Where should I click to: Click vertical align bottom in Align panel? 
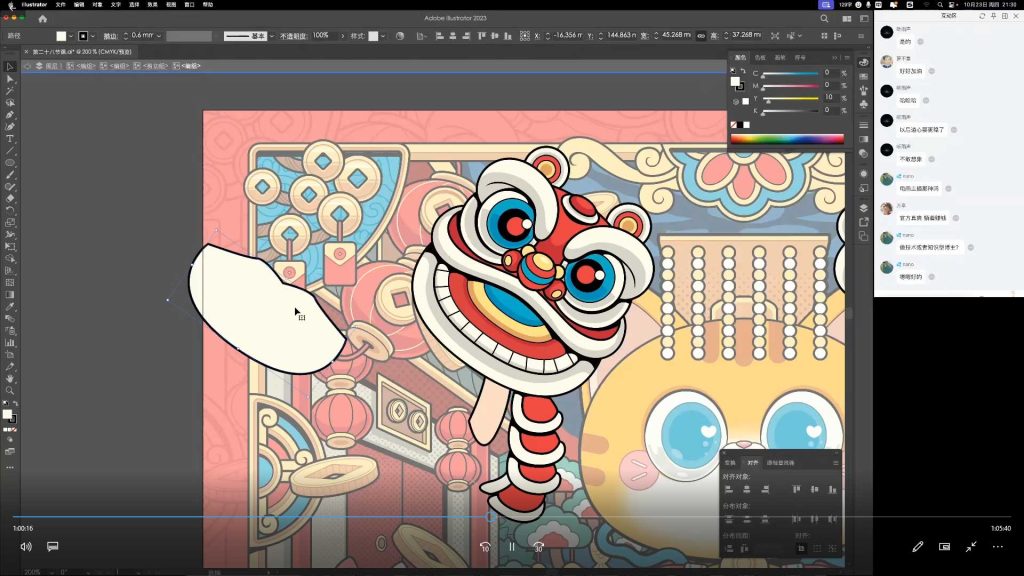(833, 489)
